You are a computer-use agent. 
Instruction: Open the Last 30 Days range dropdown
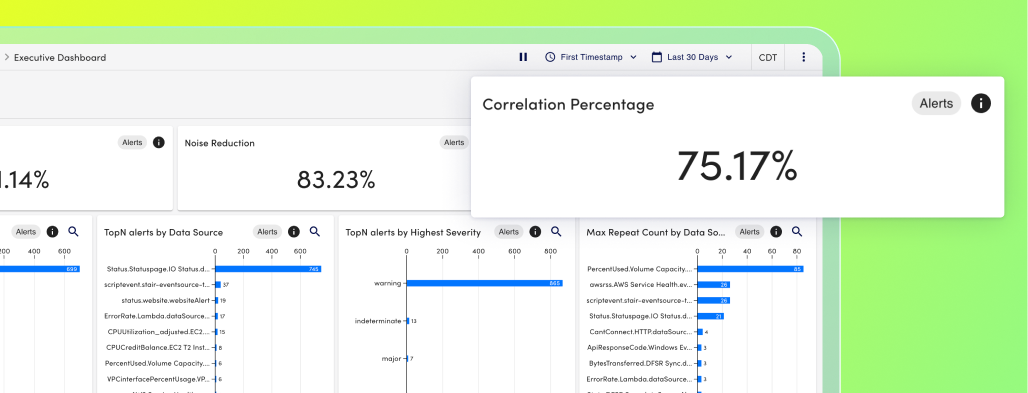(x=692, y=57)
